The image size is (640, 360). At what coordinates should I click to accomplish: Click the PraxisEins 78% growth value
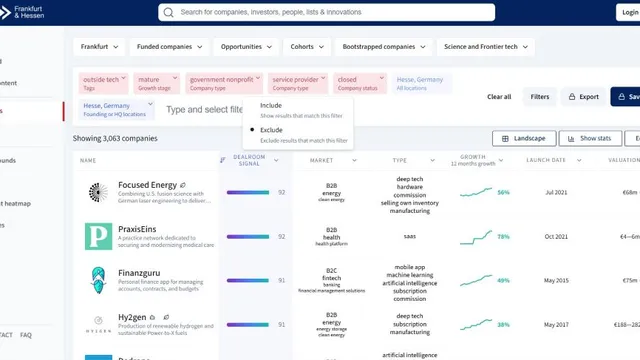[503, 237]
